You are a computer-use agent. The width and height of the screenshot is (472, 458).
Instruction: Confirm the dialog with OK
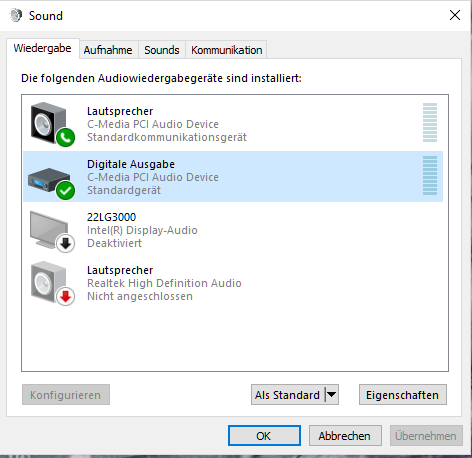(x=264, y=436)
